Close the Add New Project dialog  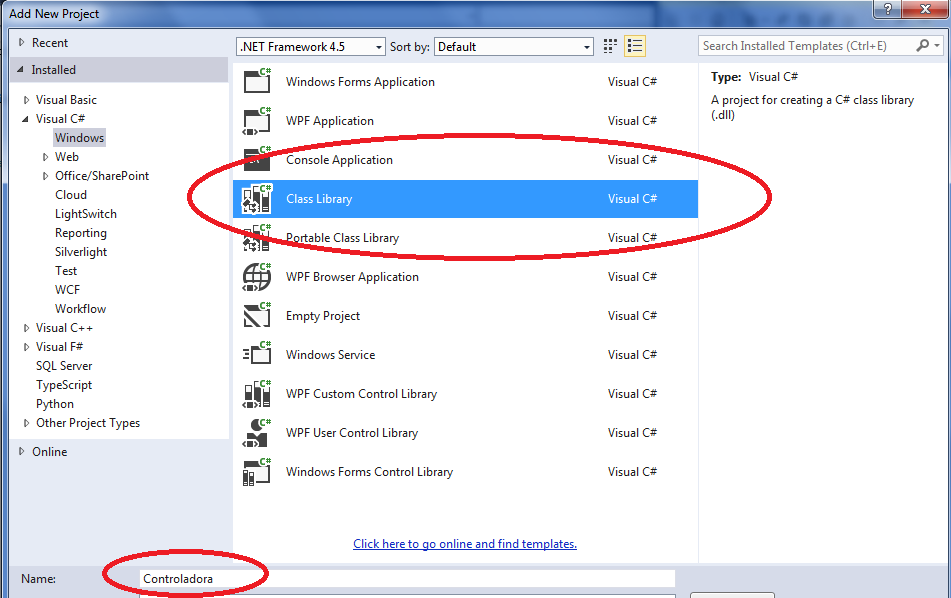tap(926, 9)
